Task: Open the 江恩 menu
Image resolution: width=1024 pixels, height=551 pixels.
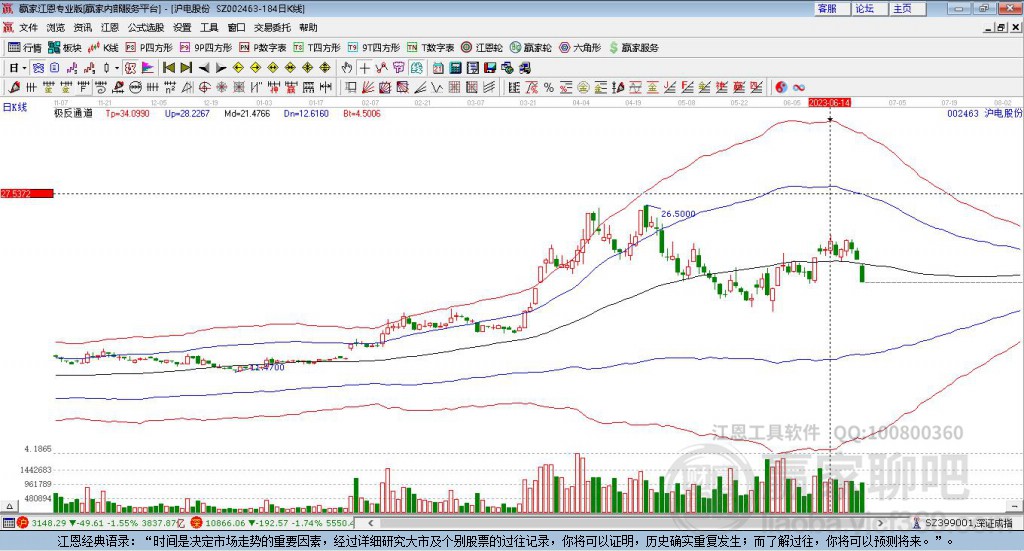Action: [x=110, y=27]
